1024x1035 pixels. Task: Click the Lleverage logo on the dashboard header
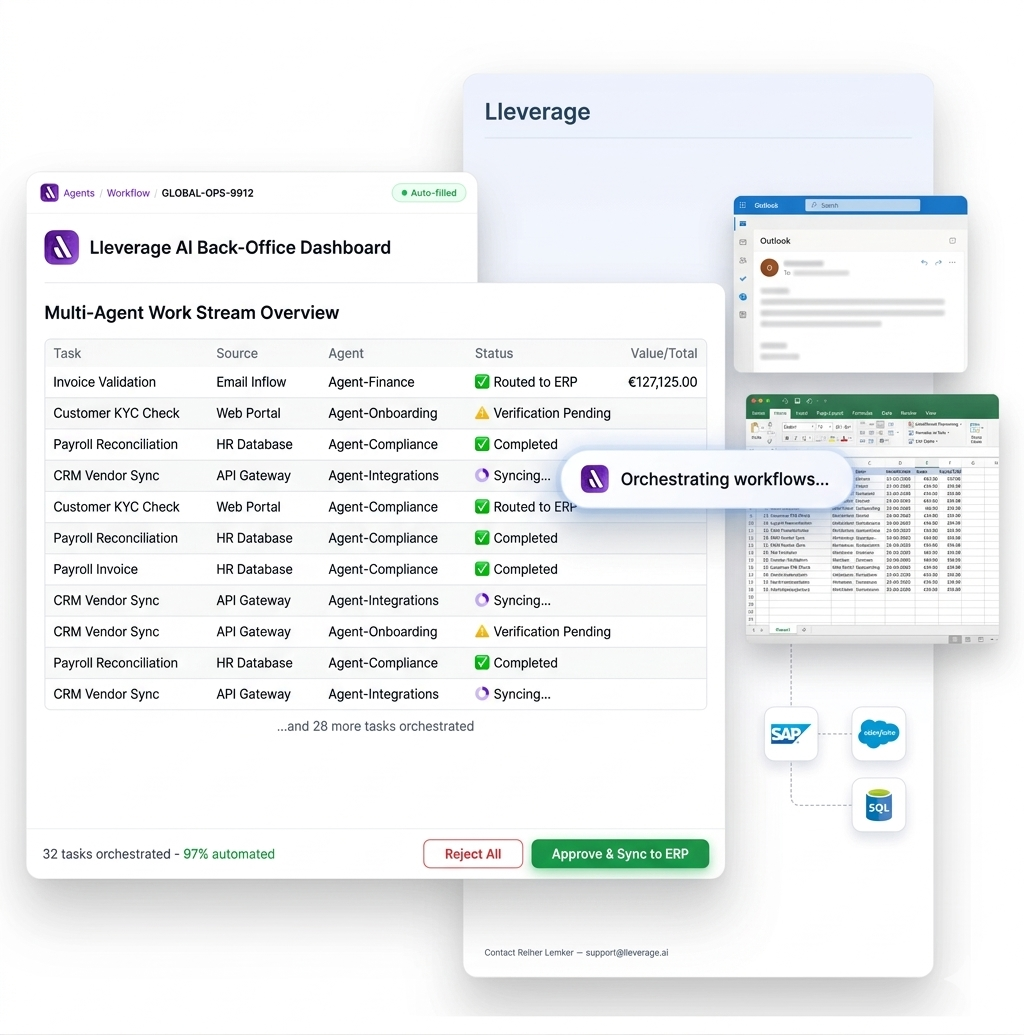[61, 247]
